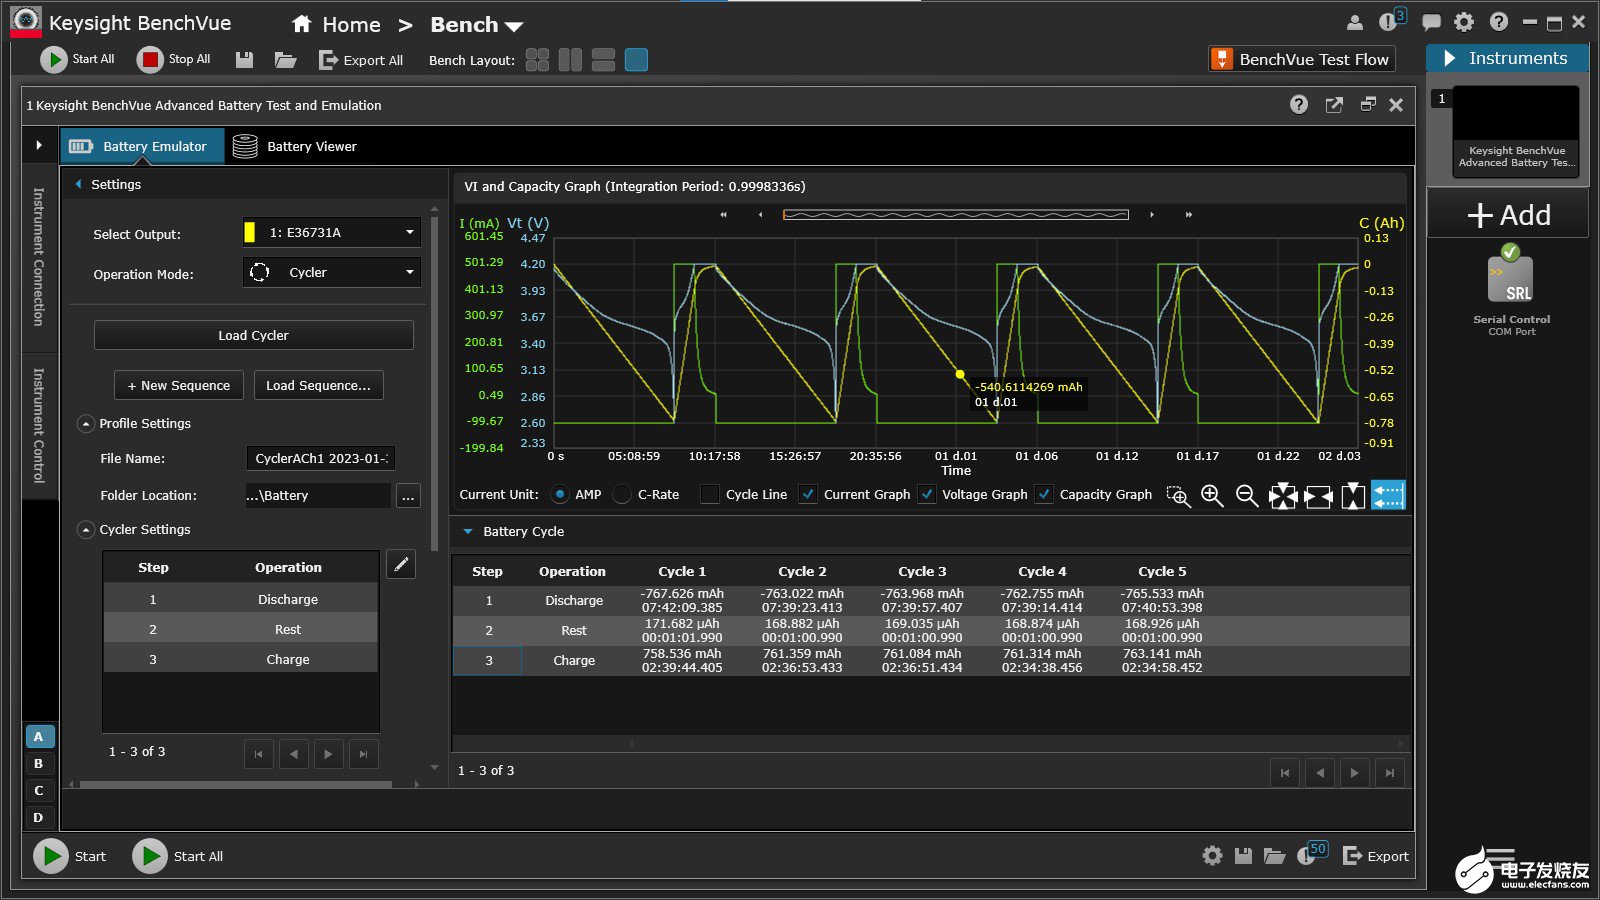Screen dimensions: 1600x900
Task: Expand the left instrument sidebar arrow
Action: click(x=39, y=145)
